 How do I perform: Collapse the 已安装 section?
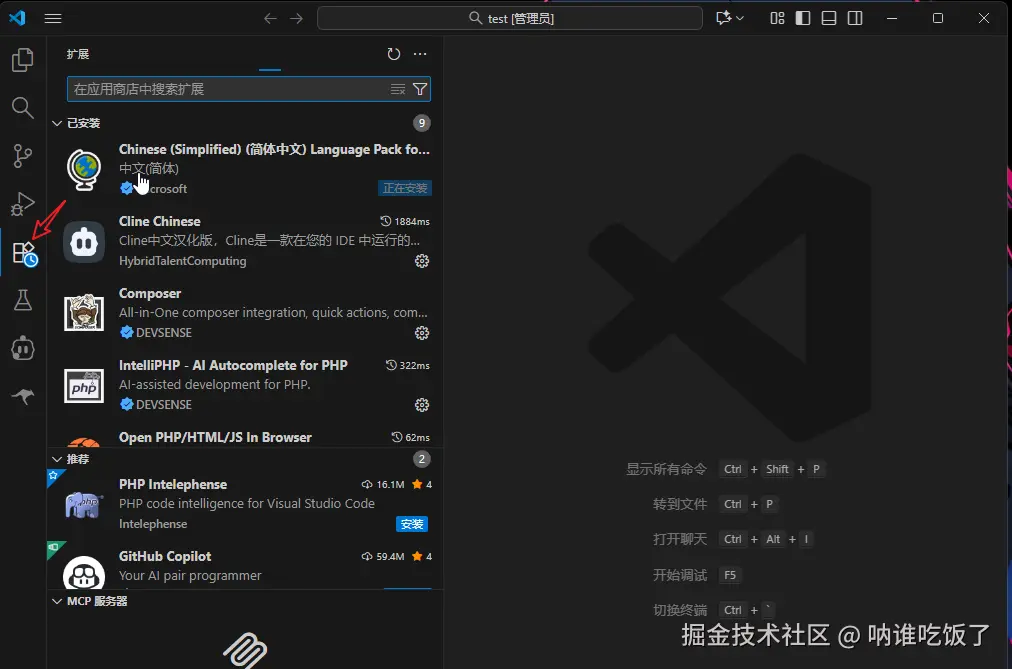coord(57,123)
